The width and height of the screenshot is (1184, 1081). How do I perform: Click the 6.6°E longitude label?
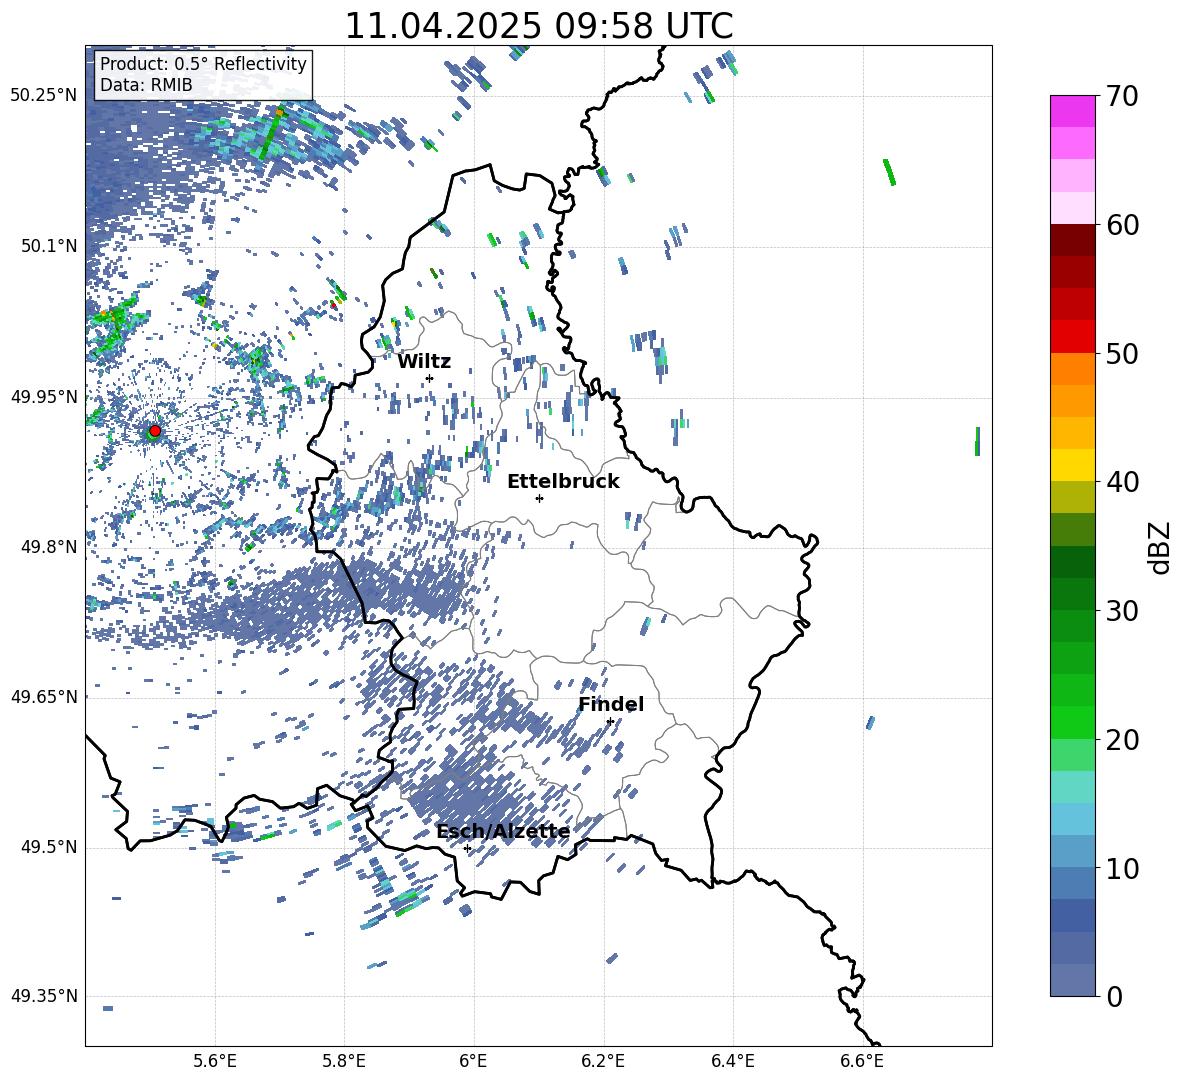862,1061
